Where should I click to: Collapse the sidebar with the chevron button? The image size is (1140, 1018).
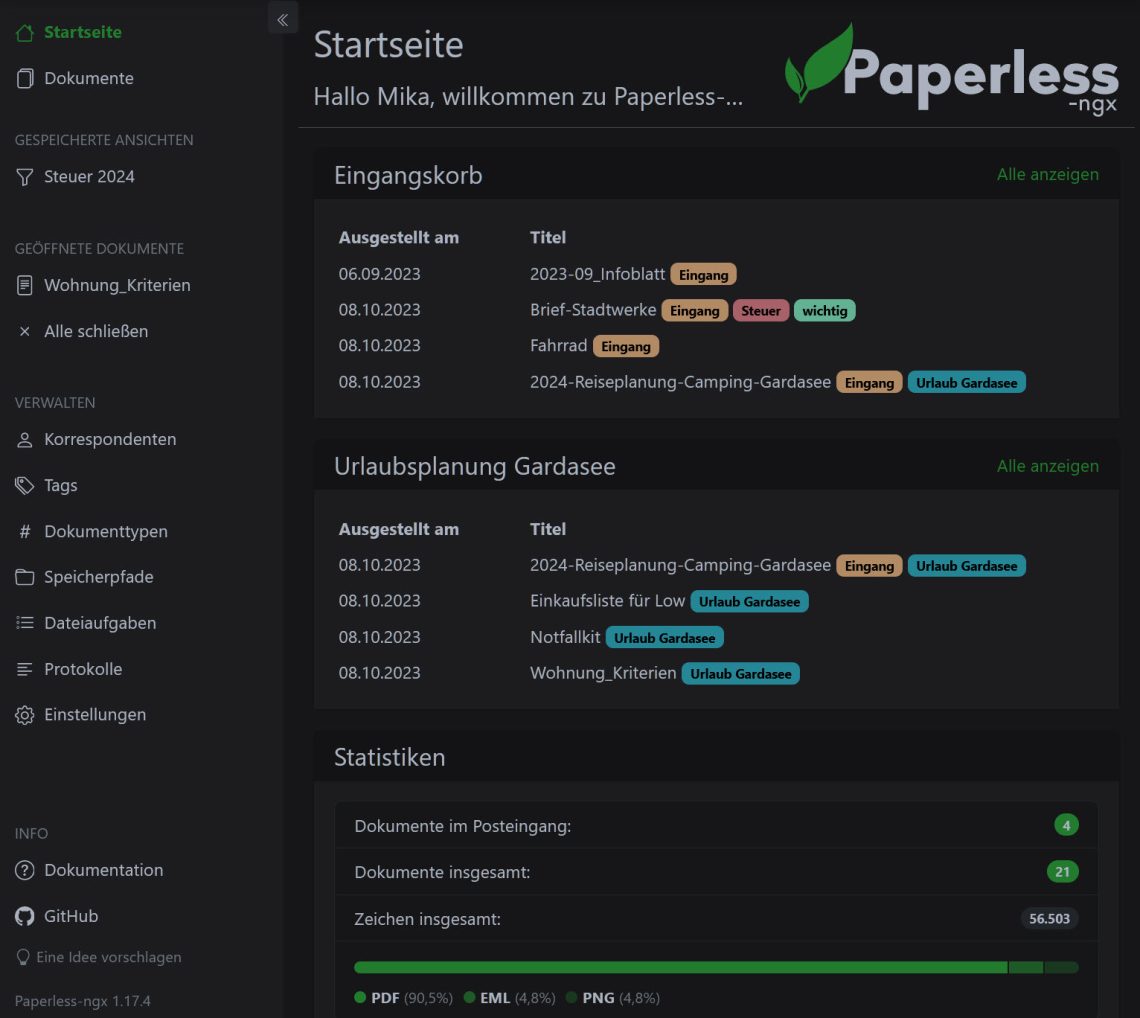tap(282, 18)
